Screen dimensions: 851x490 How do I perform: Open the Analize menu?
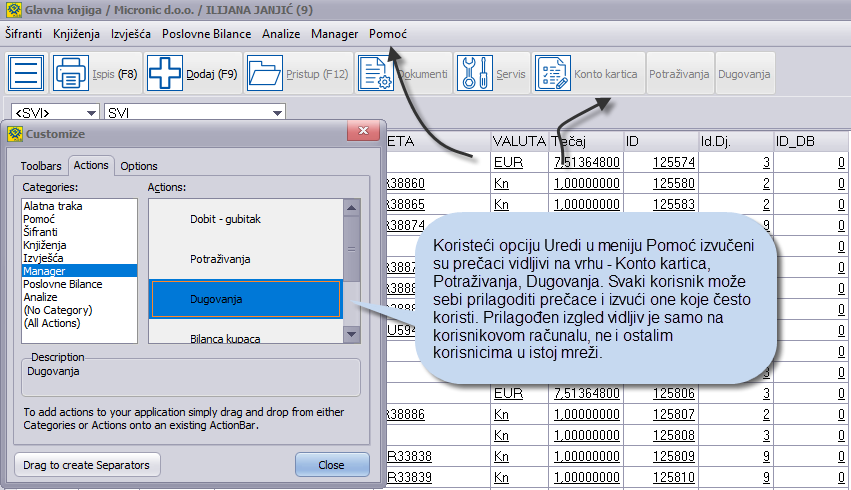coord(281,34)
